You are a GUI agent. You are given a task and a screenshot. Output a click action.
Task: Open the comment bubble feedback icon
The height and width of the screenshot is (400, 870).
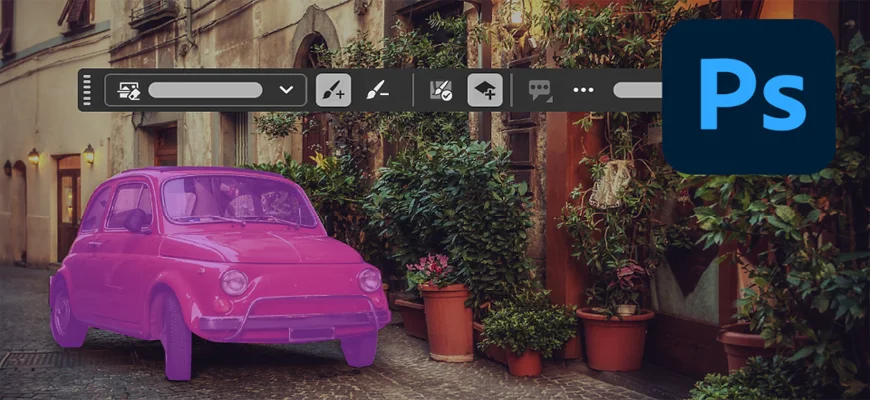[x=540, y=90]
